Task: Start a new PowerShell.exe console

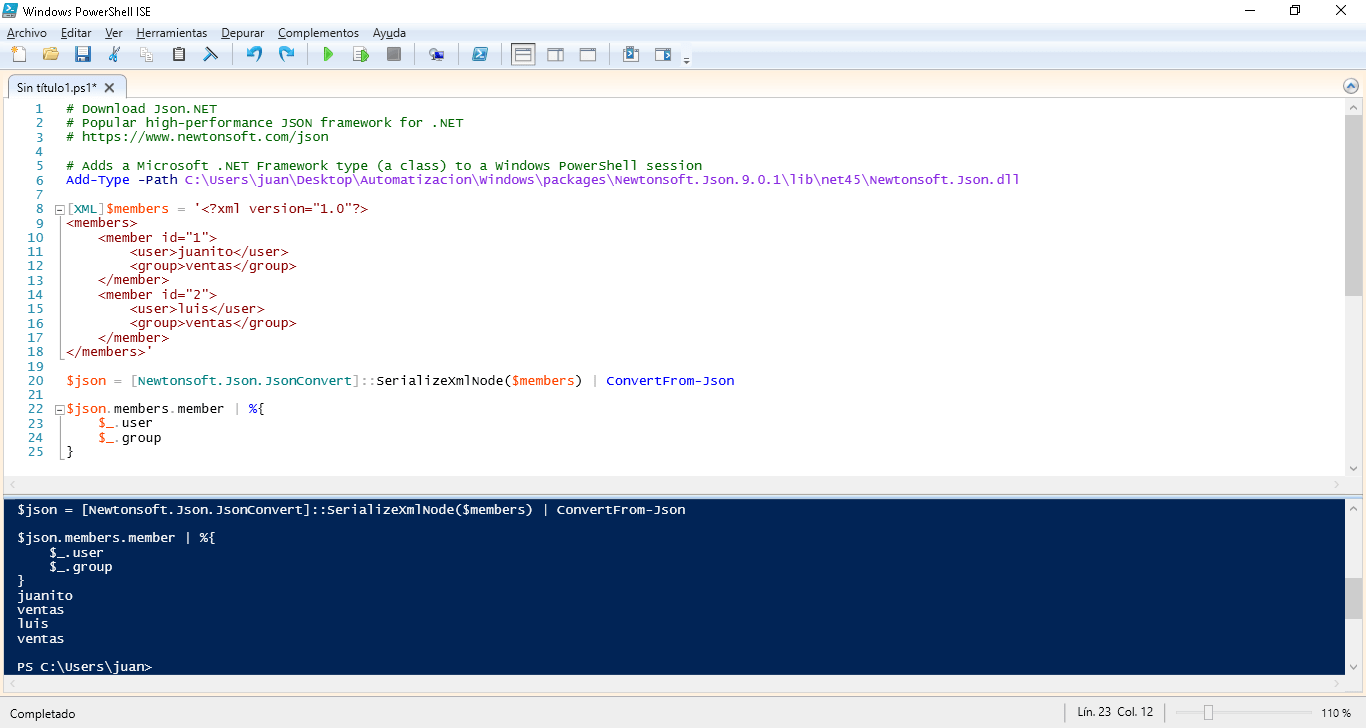Action: point(481,54)
